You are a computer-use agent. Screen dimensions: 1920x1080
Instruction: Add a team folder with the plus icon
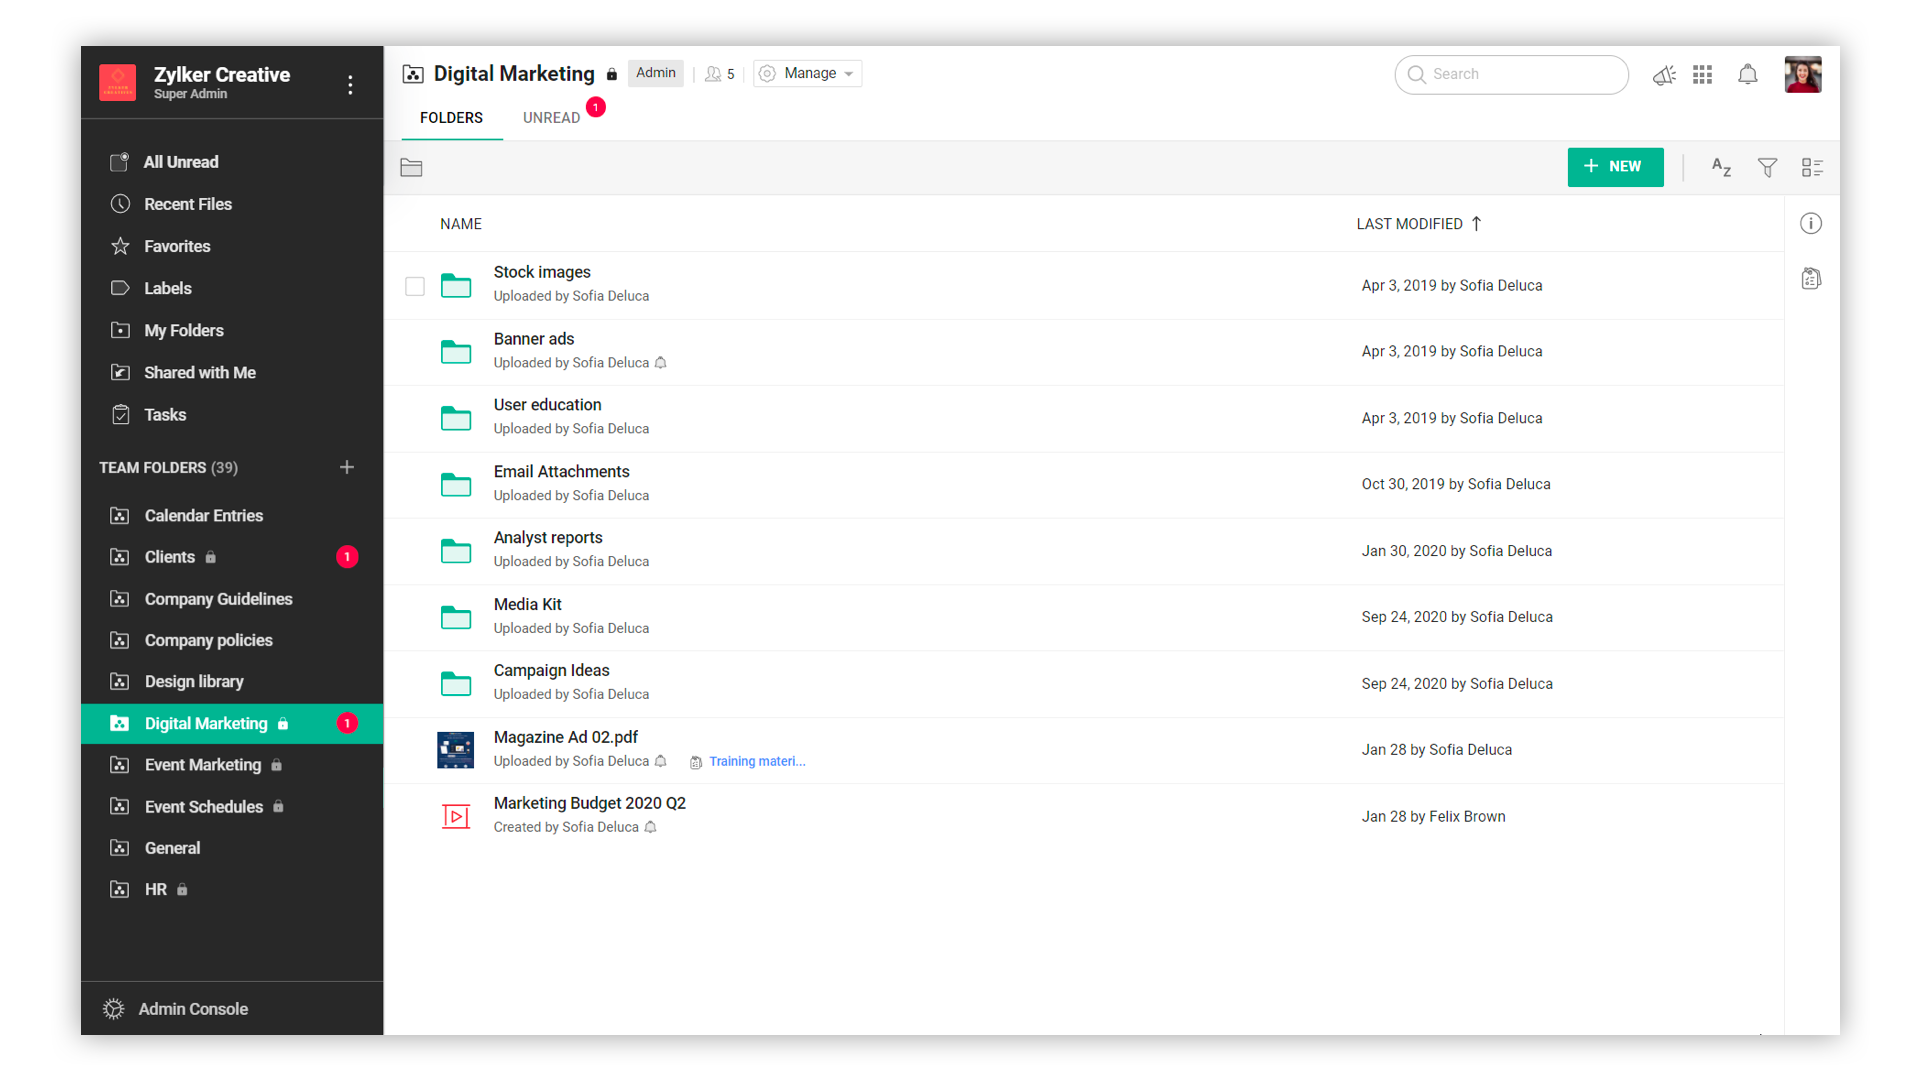pos(347,467)
